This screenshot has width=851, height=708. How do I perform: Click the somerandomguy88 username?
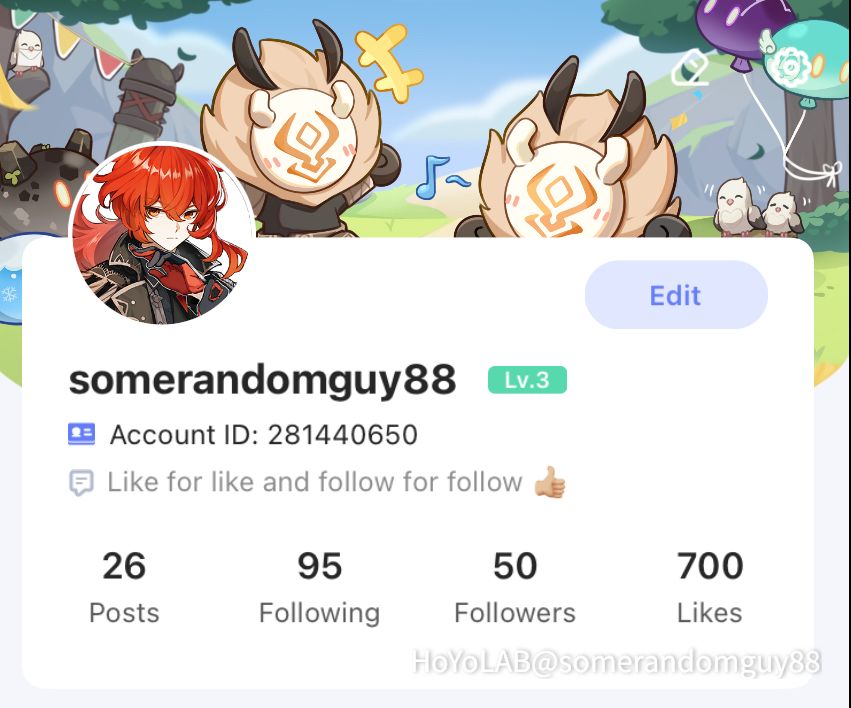(x=263, y=380)
